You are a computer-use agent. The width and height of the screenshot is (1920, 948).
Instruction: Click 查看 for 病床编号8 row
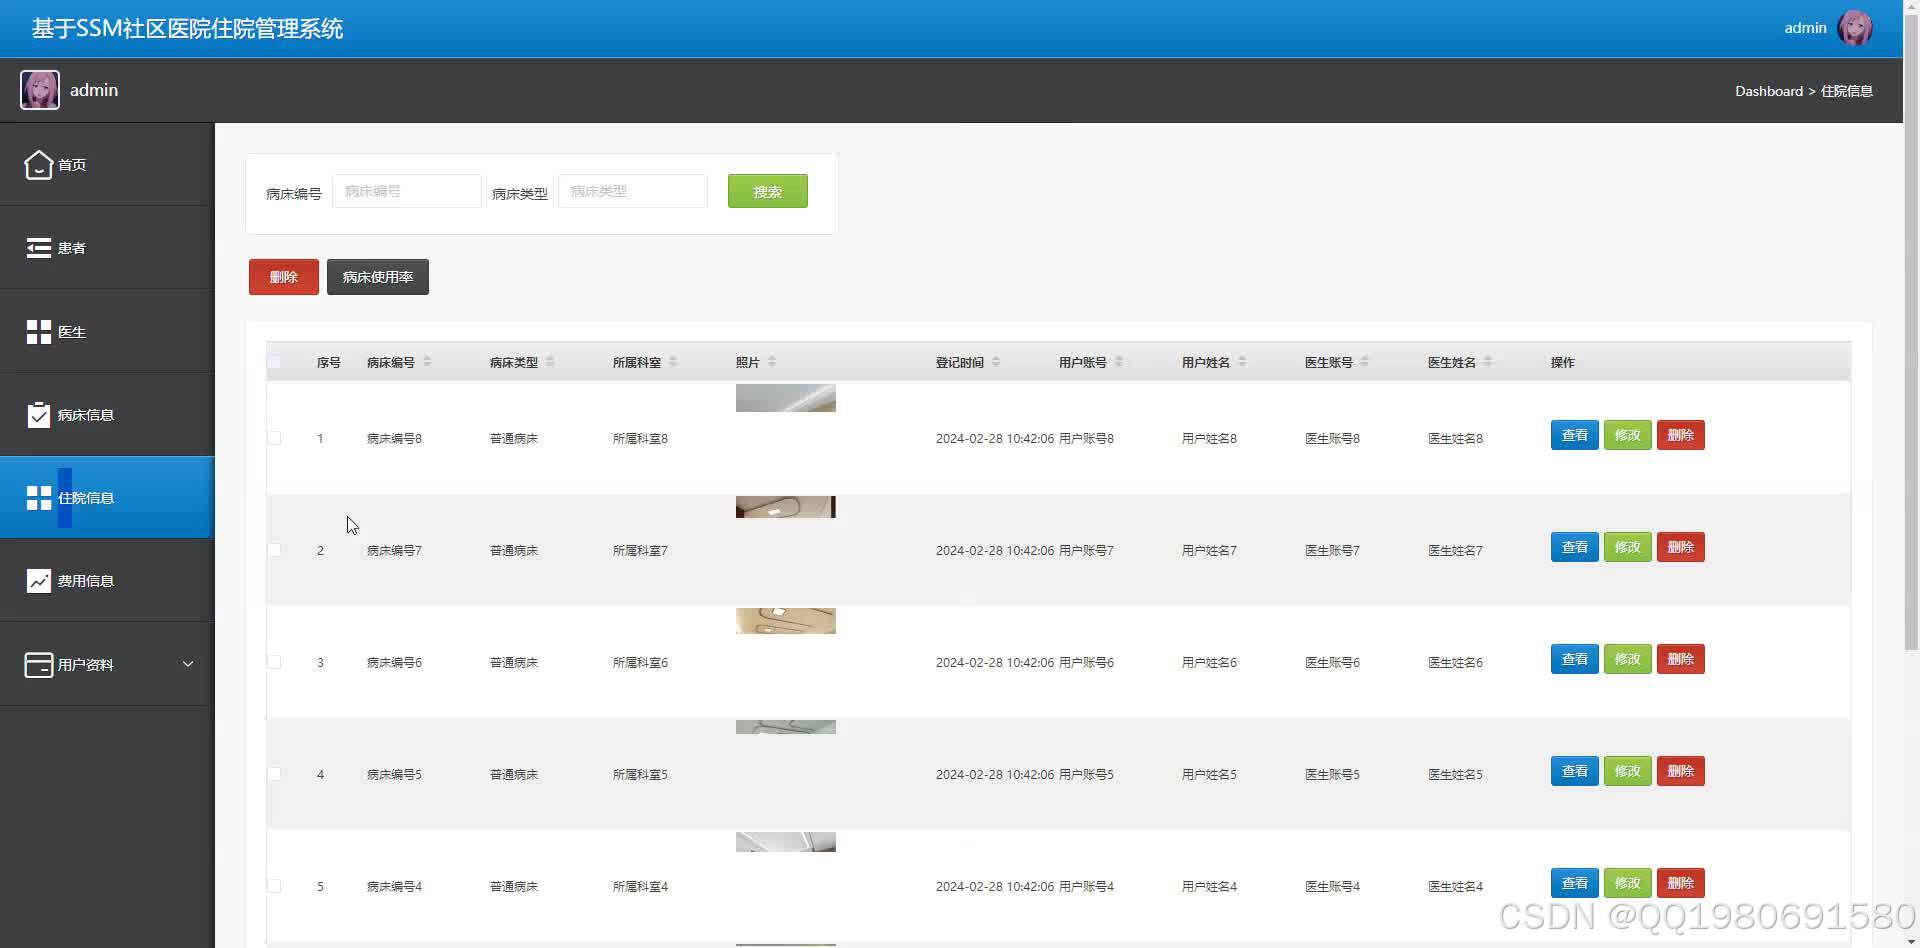point(1574,435)
